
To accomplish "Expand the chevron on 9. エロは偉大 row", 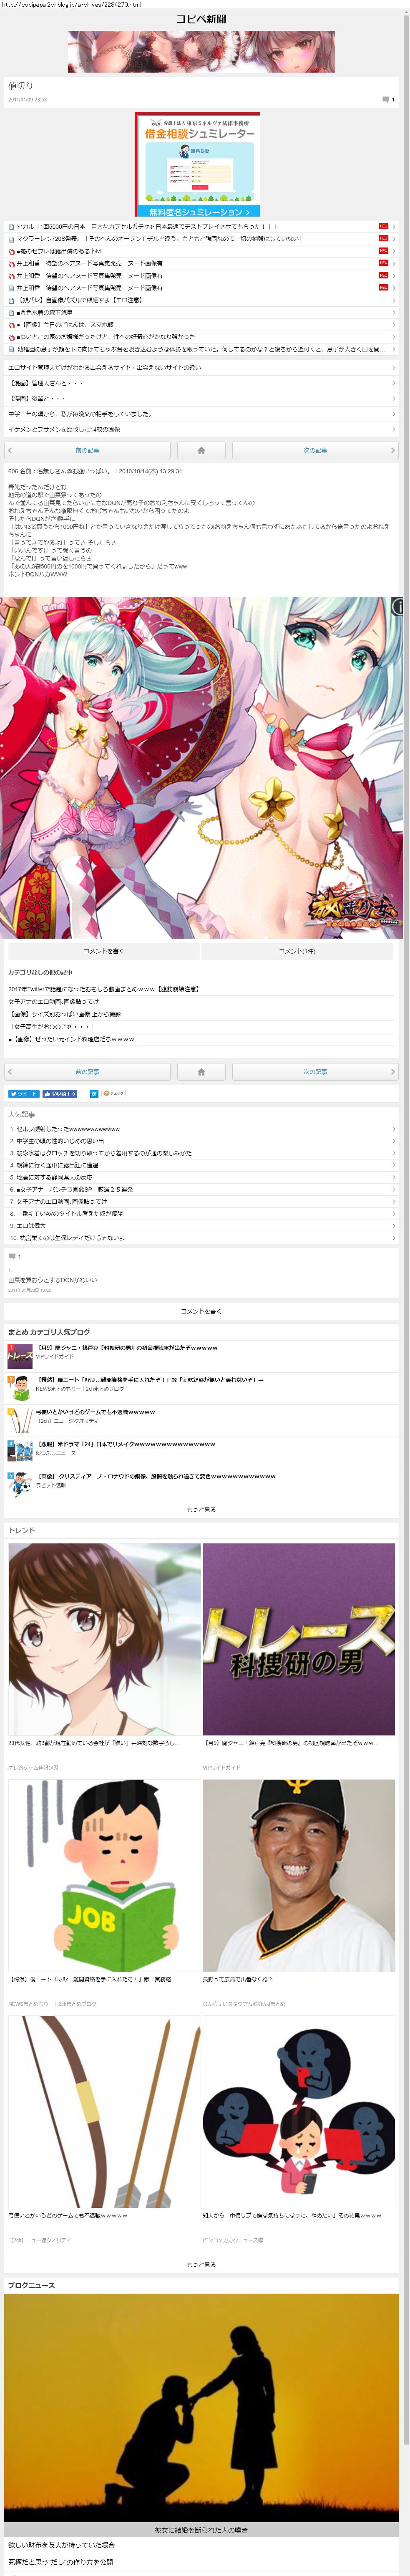I will [394, 1225].
